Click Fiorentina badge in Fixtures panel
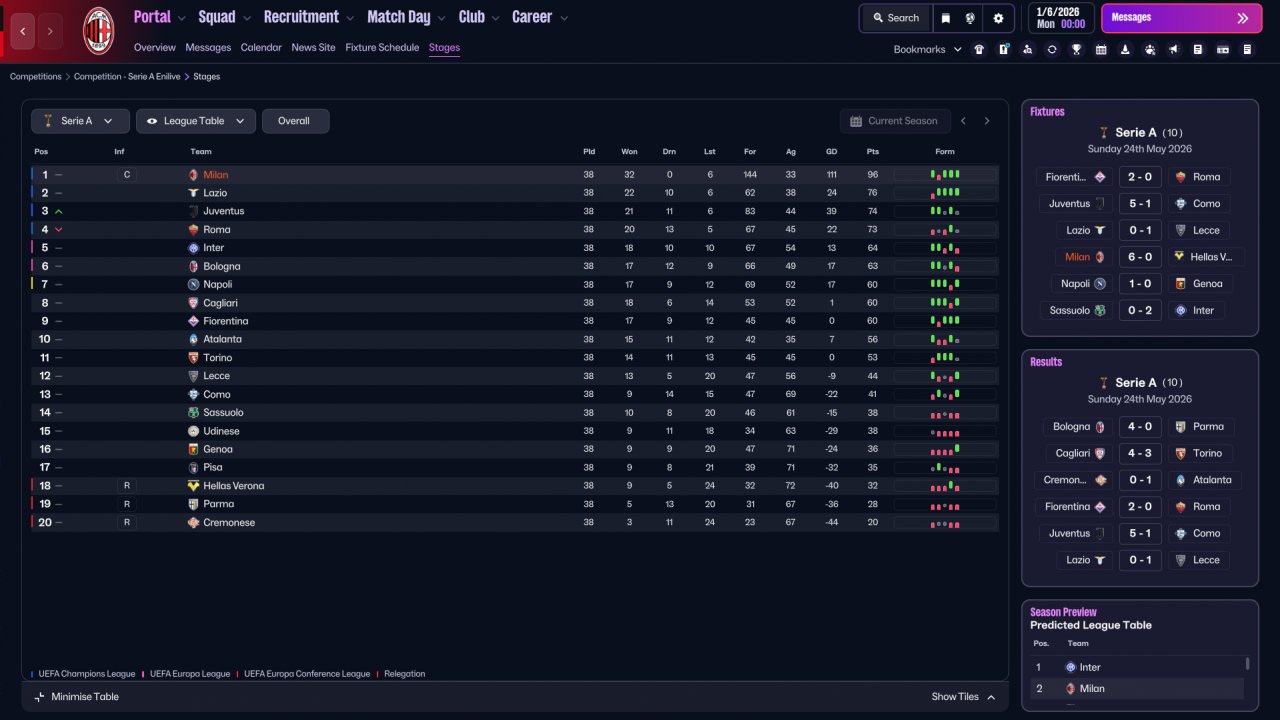This screenshot has width=1280, height=720. pyautogui.click(x=1100, y=177)
